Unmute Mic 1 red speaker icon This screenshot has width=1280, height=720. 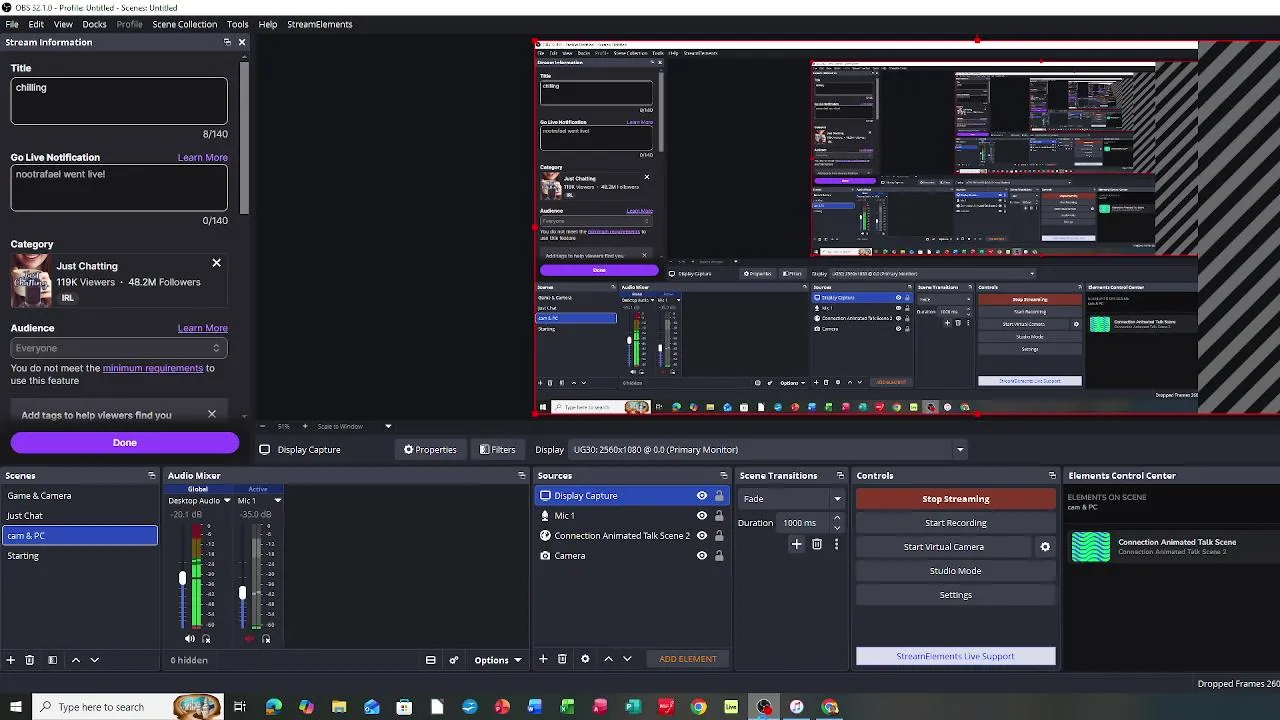pos(249,639)
